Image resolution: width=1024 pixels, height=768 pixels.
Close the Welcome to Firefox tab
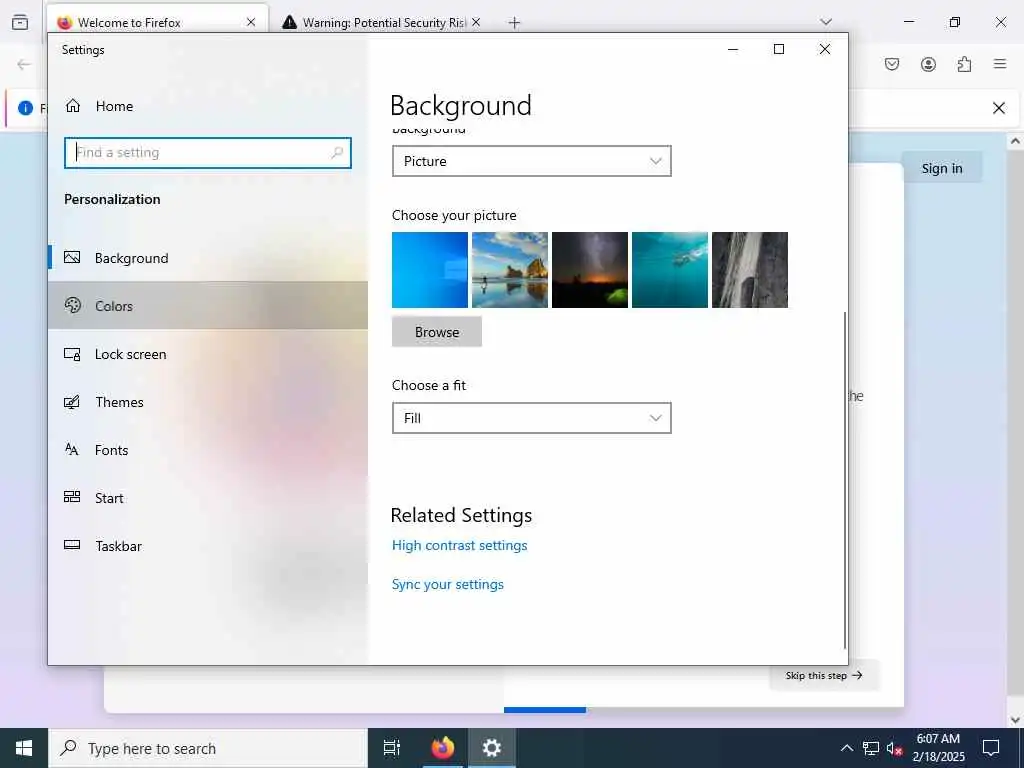tap(251, 22)
